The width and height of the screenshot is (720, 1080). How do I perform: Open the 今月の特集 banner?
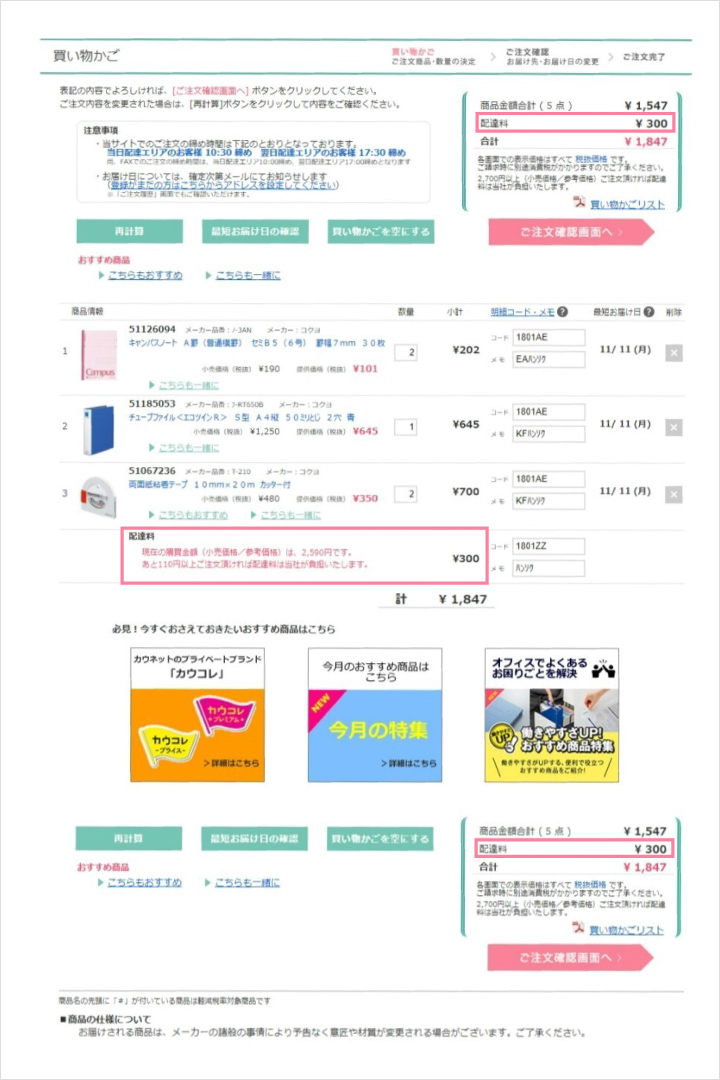(x=375, y=715)
